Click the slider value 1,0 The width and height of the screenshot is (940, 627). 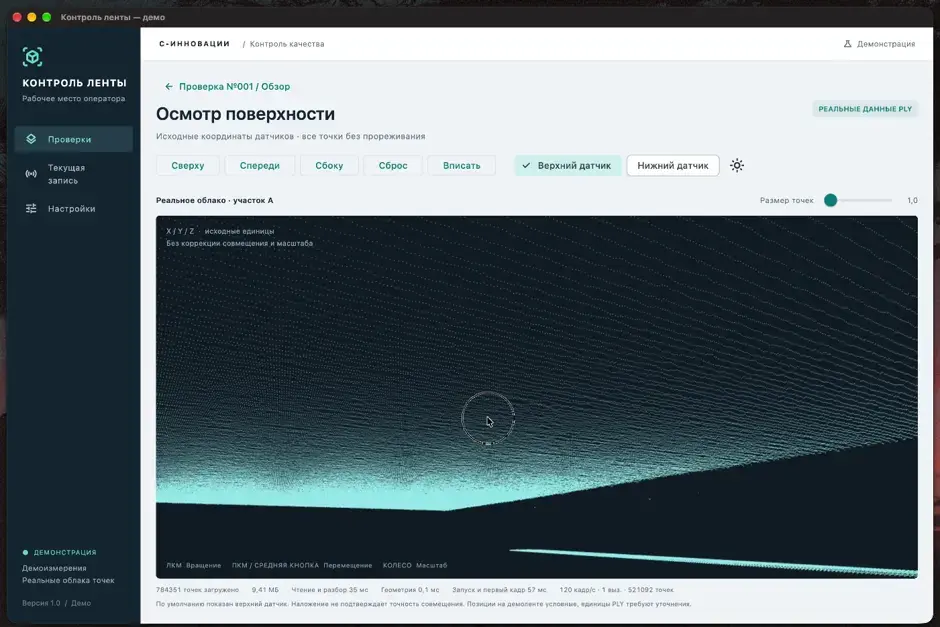(x=912, y=200)
